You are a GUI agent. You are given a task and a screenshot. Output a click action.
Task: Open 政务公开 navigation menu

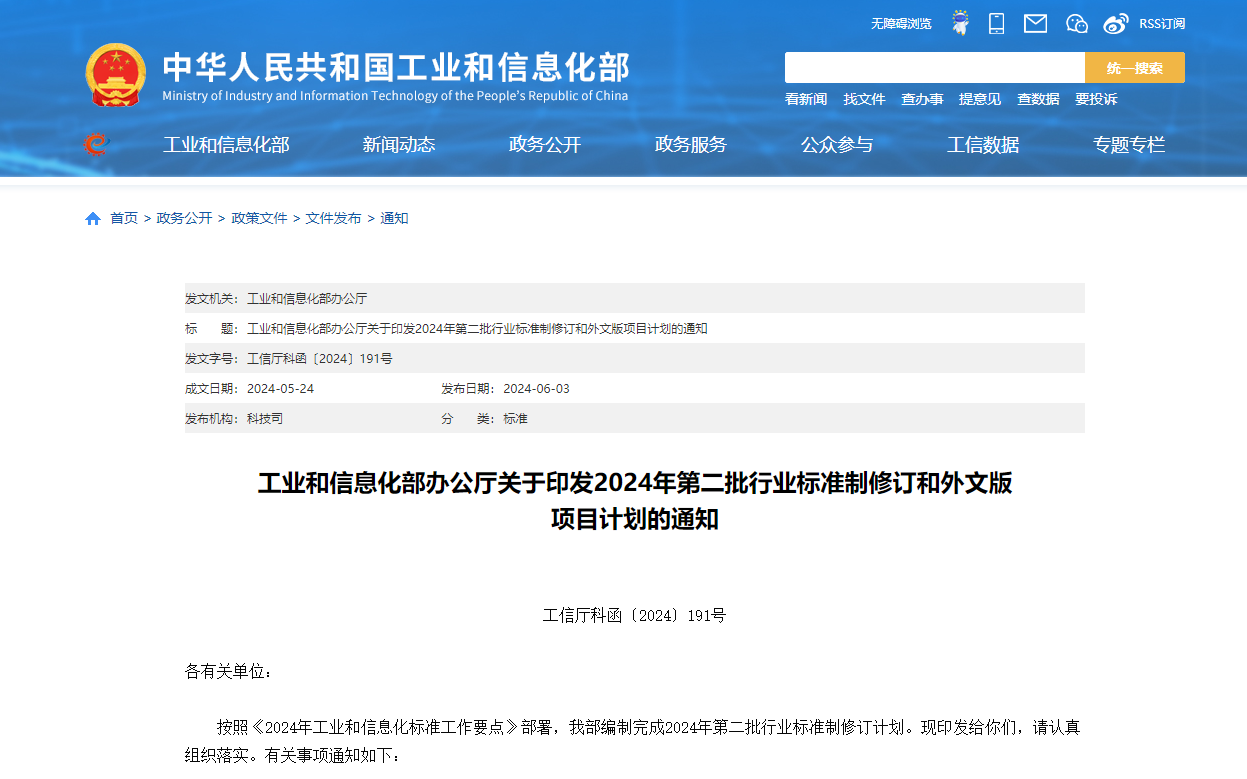(545, 145)
